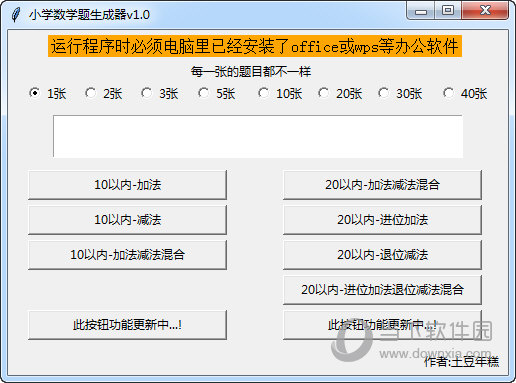Click the 10以内-加法 button

pos(128,185)
